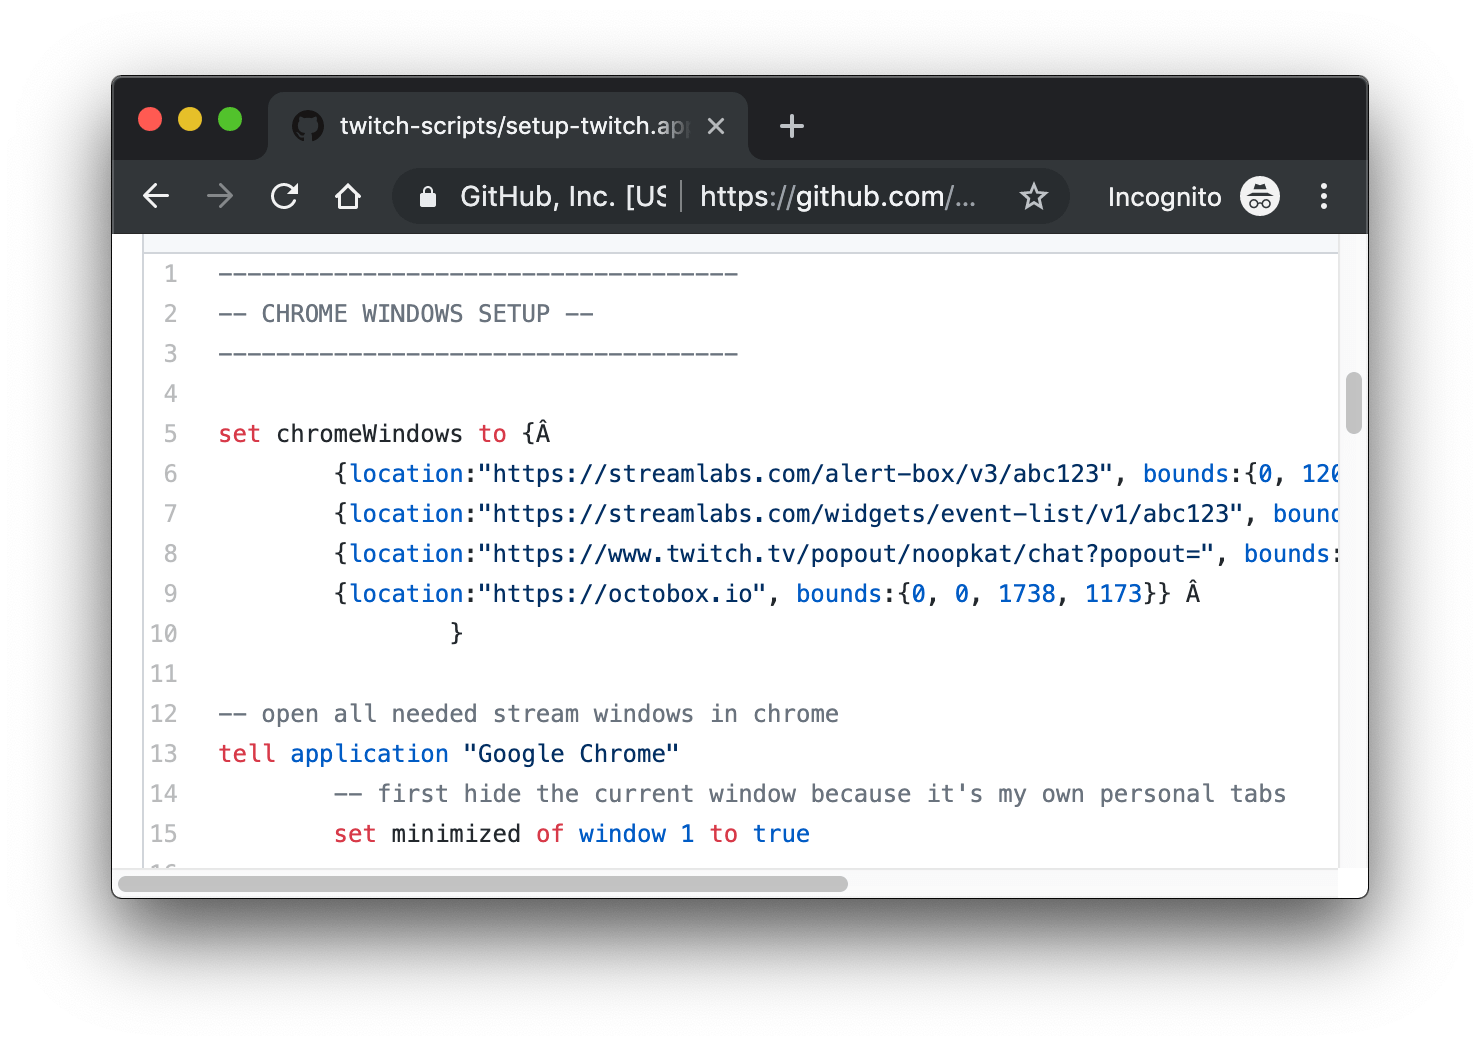Bookmark this page with the star
Screen dimensions: 1480x1046
point(1033,196)
